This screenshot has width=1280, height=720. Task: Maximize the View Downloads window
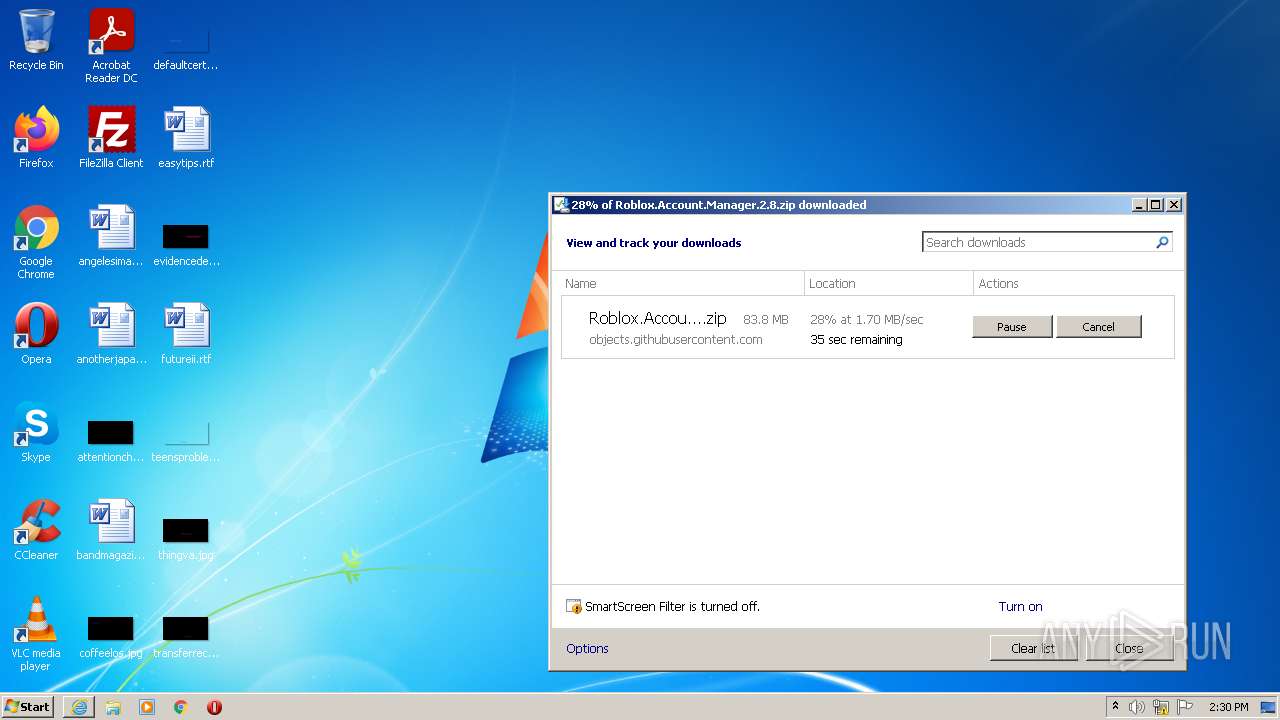point(1156,205)
